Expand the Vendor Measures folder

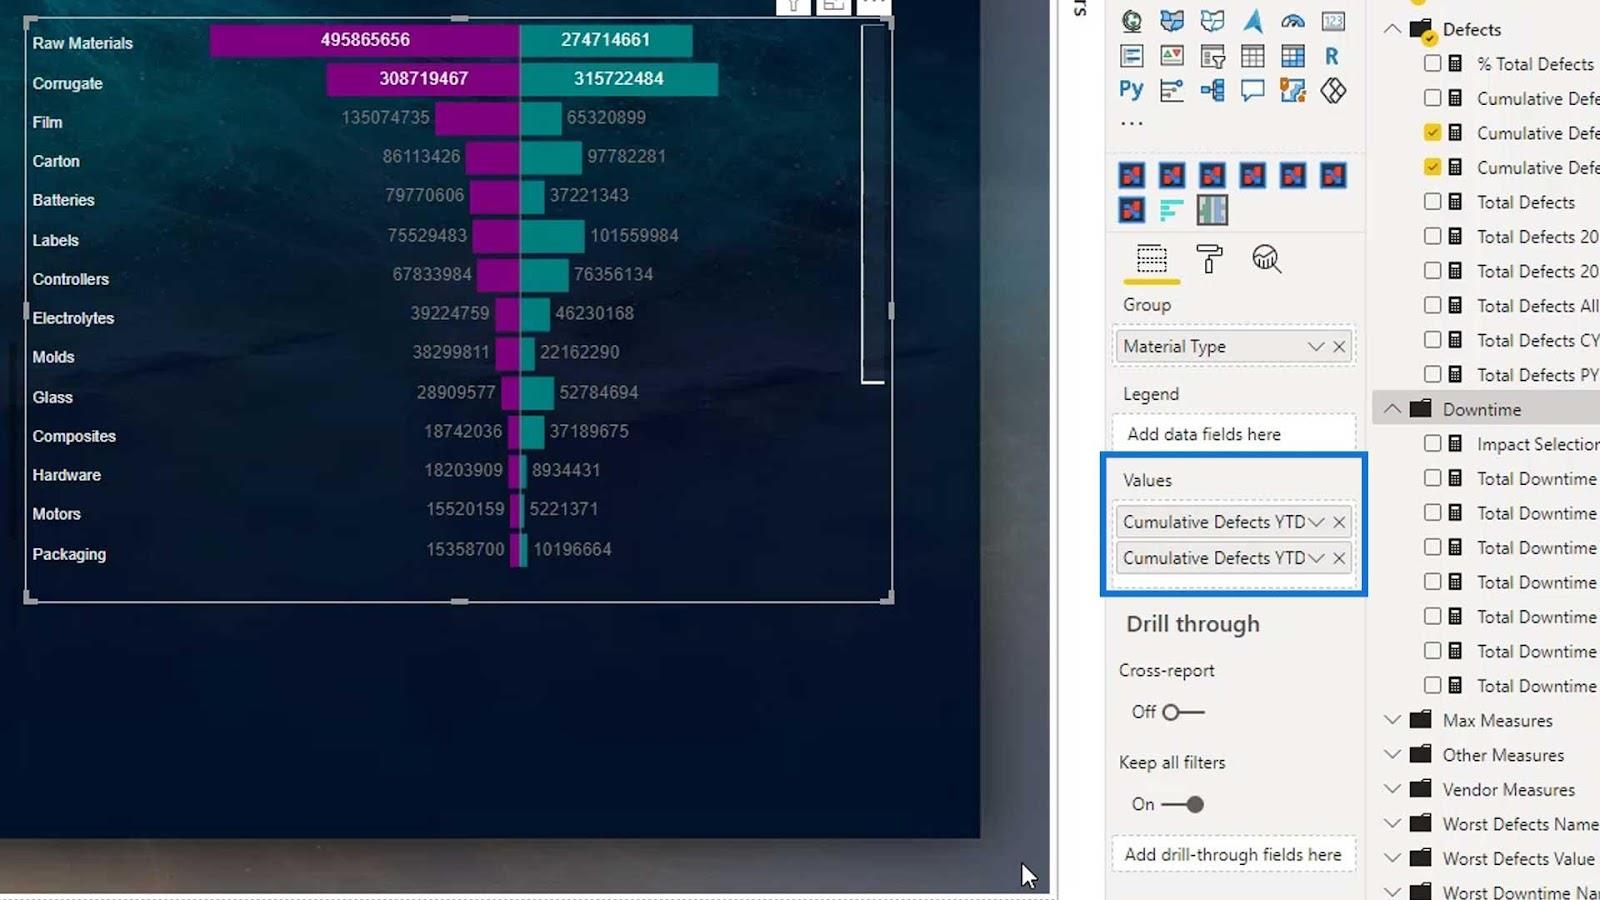[x=1392, y=789]
